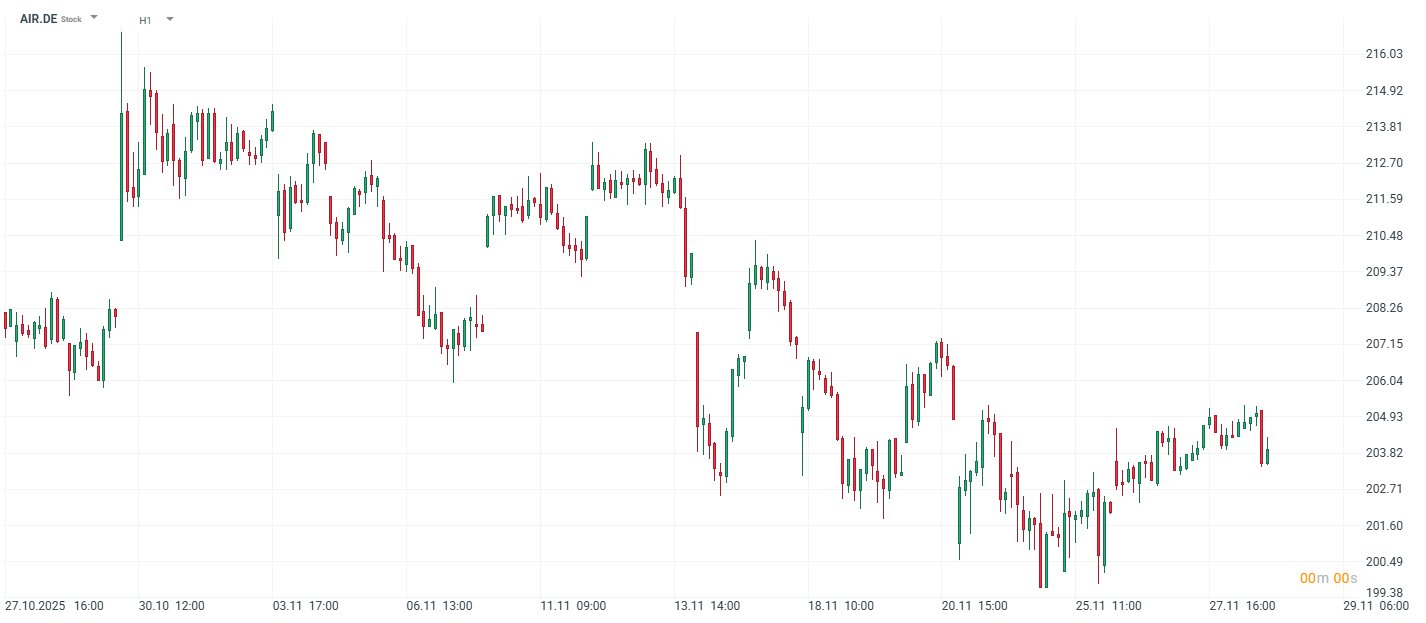The image size is (1426, 623).
Task: Select the 212.70 price level label
Action: point(1384,163)
